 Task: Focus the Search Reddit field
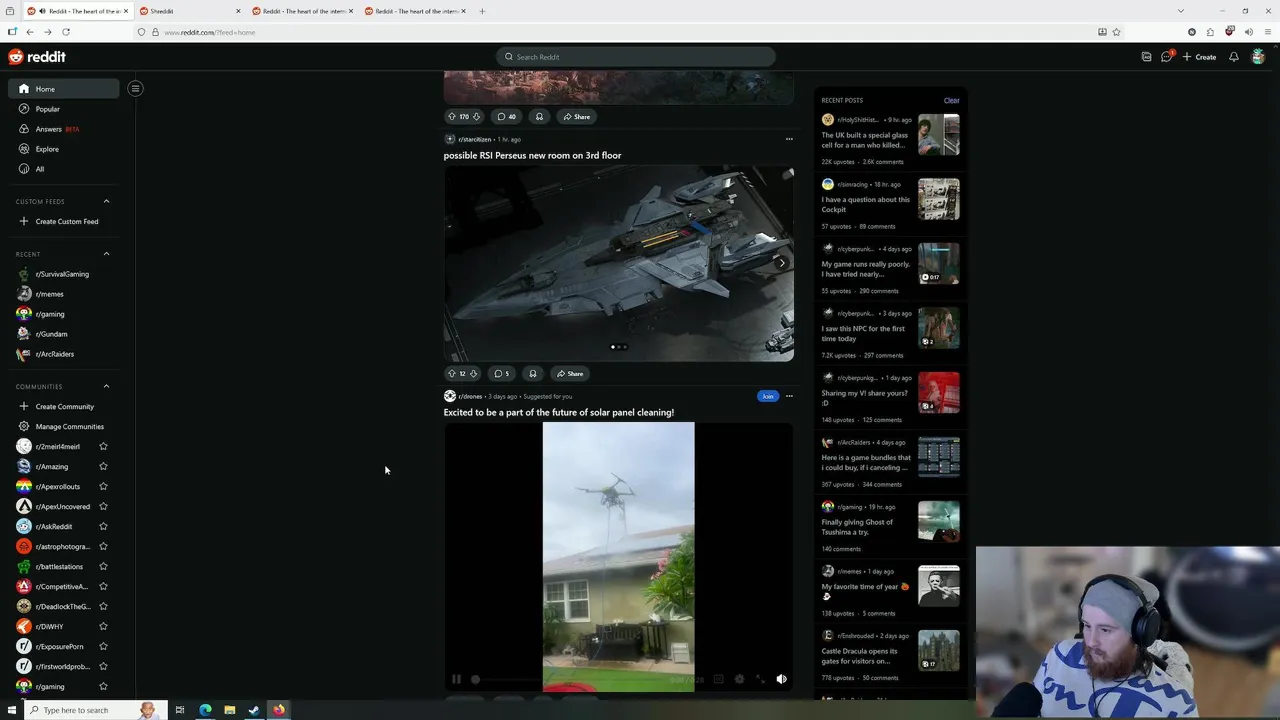pyautogui.click(x=636, y=57)
